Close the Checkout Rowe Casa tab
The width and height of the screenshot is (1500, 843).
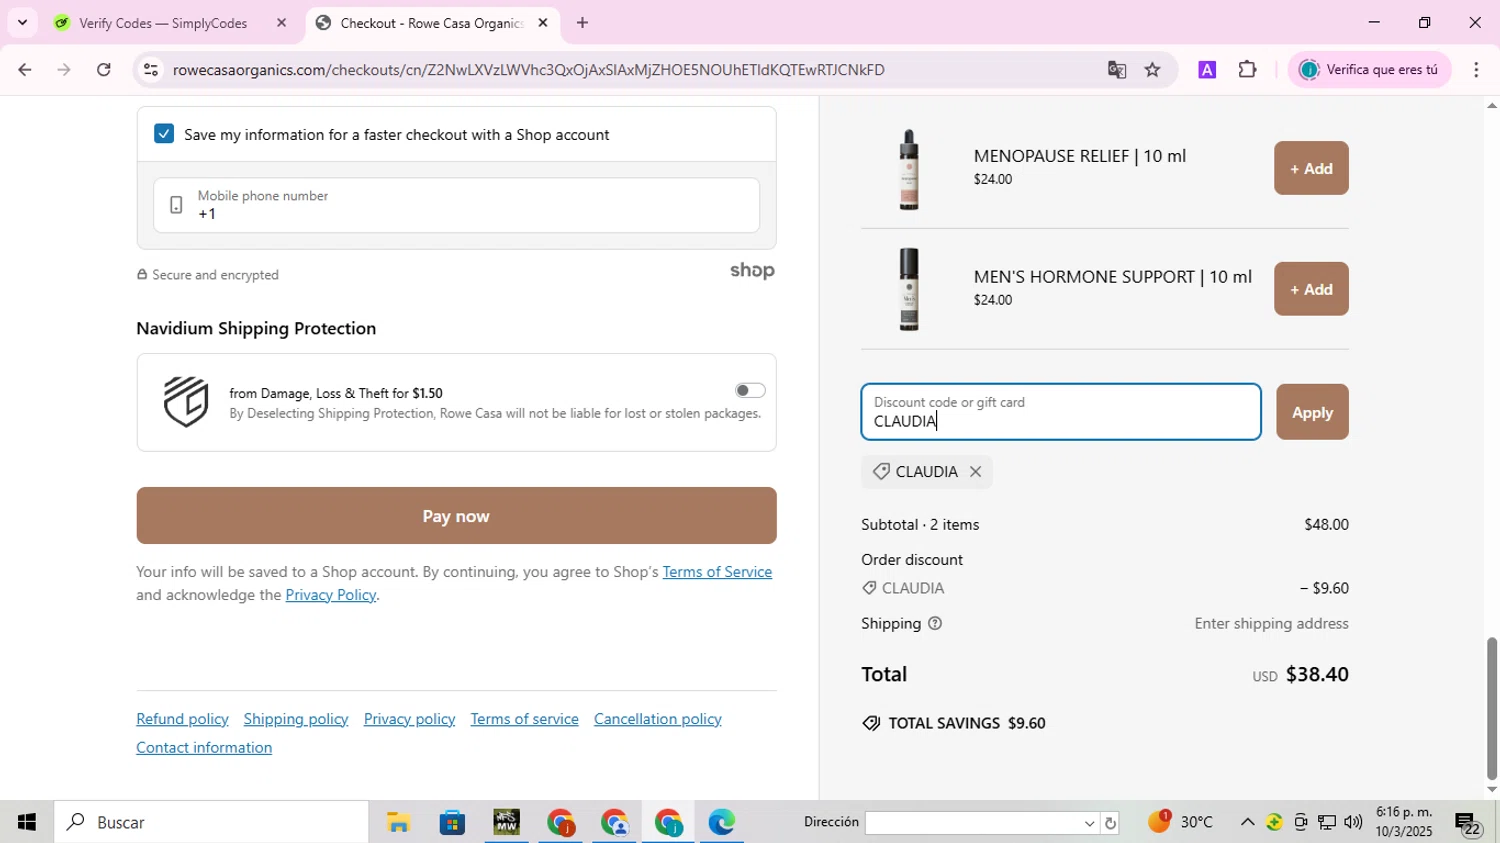(x=543, y=23)
